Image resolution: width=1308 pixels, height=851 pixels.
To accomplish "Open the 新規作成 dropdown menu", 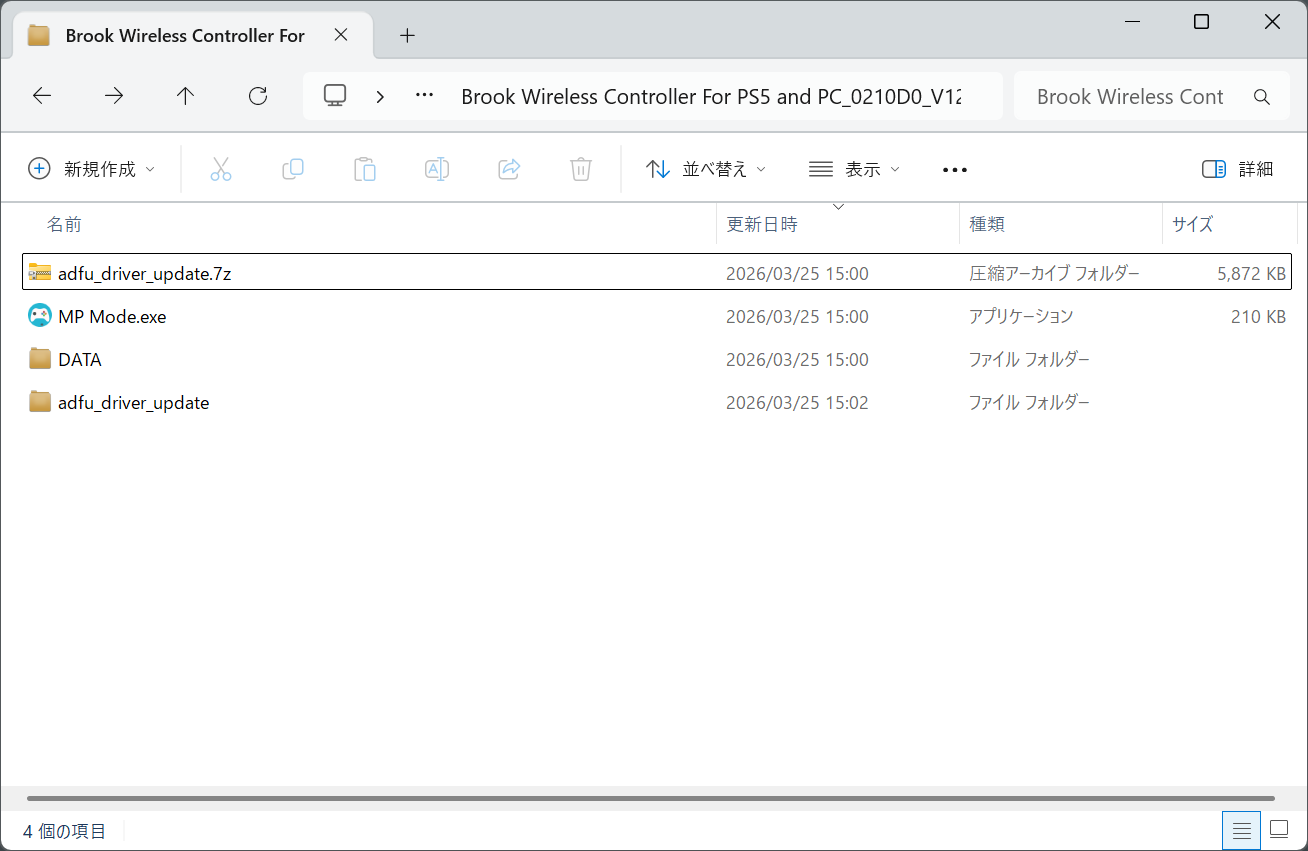I will click(92, 169).
